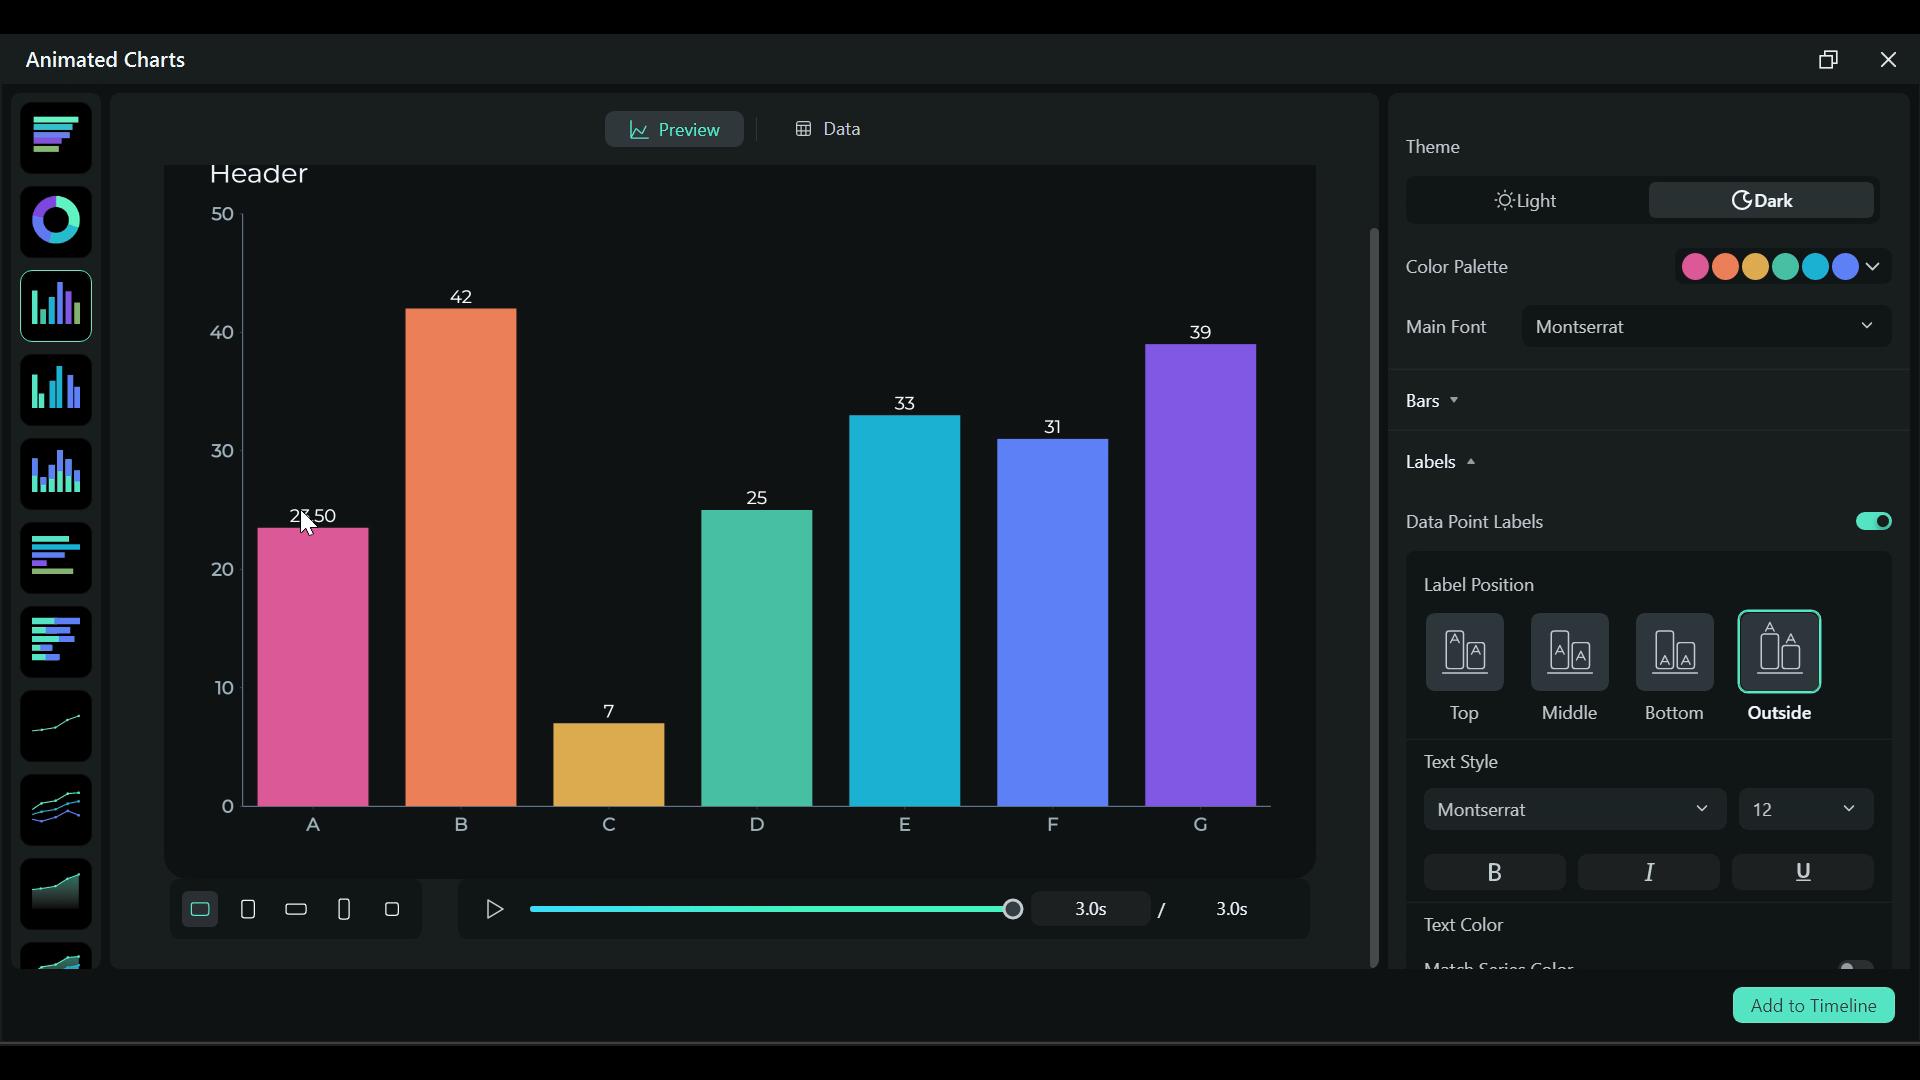Viewport: 1920px width, 1080px height.
Task: Click the data label 42
Action: tap(461, 297)
